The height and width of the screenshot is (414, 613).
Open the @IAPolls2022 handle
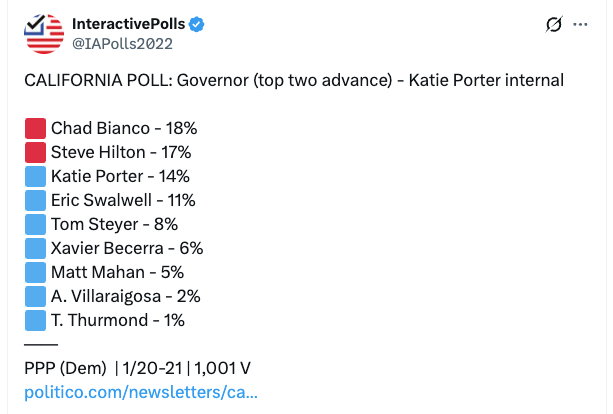pyautogui.click(x=123, y=43)
